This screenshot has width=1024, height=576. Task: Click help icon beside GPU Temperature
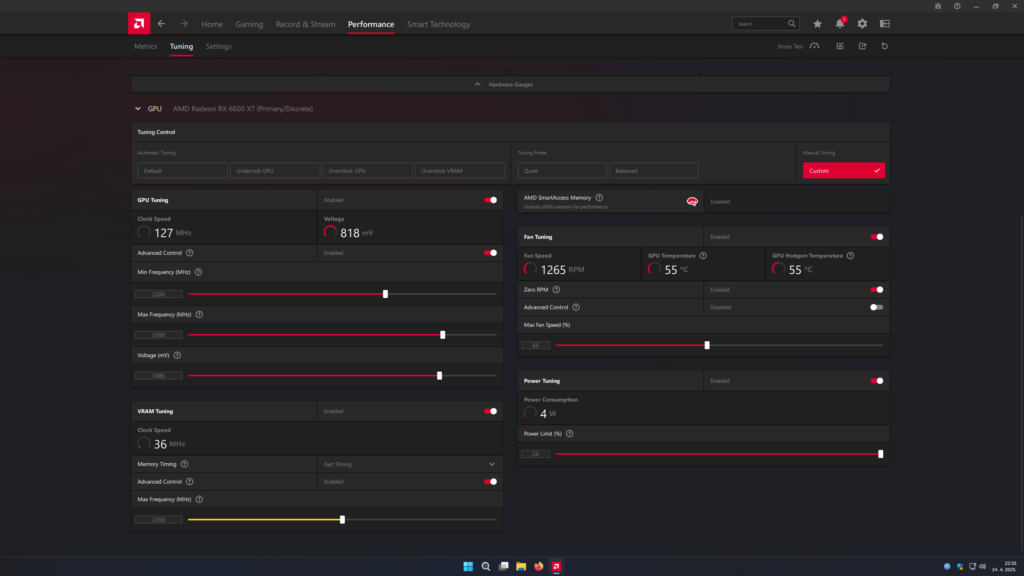click(703, 255)
